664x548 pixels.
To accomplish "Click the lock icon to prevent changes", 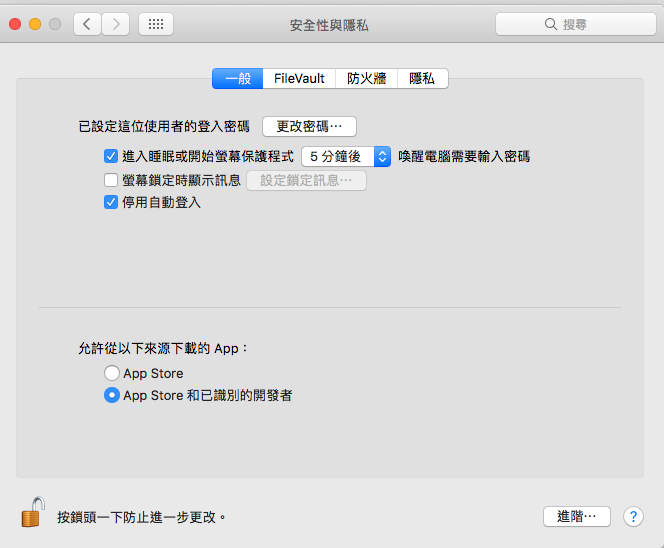I will point(32,512).
